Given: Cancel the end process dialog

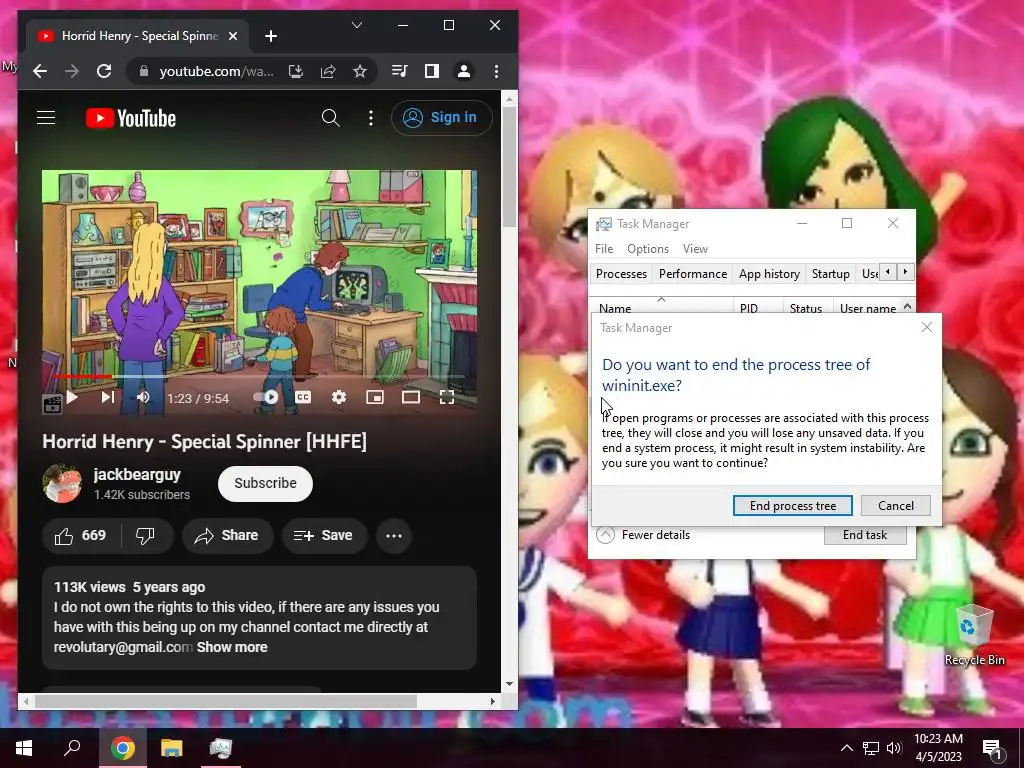Looking at the screenshot, I should (x=895, y=505).
